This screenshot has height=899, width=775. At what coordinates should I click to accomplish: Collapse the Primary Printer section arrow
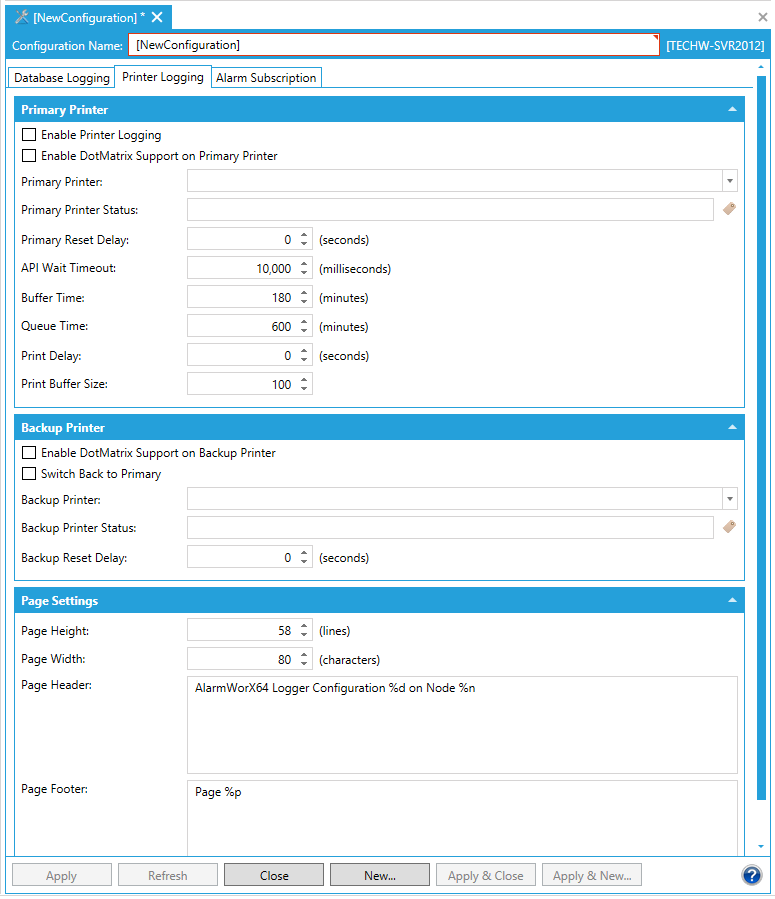click(732, 110)
